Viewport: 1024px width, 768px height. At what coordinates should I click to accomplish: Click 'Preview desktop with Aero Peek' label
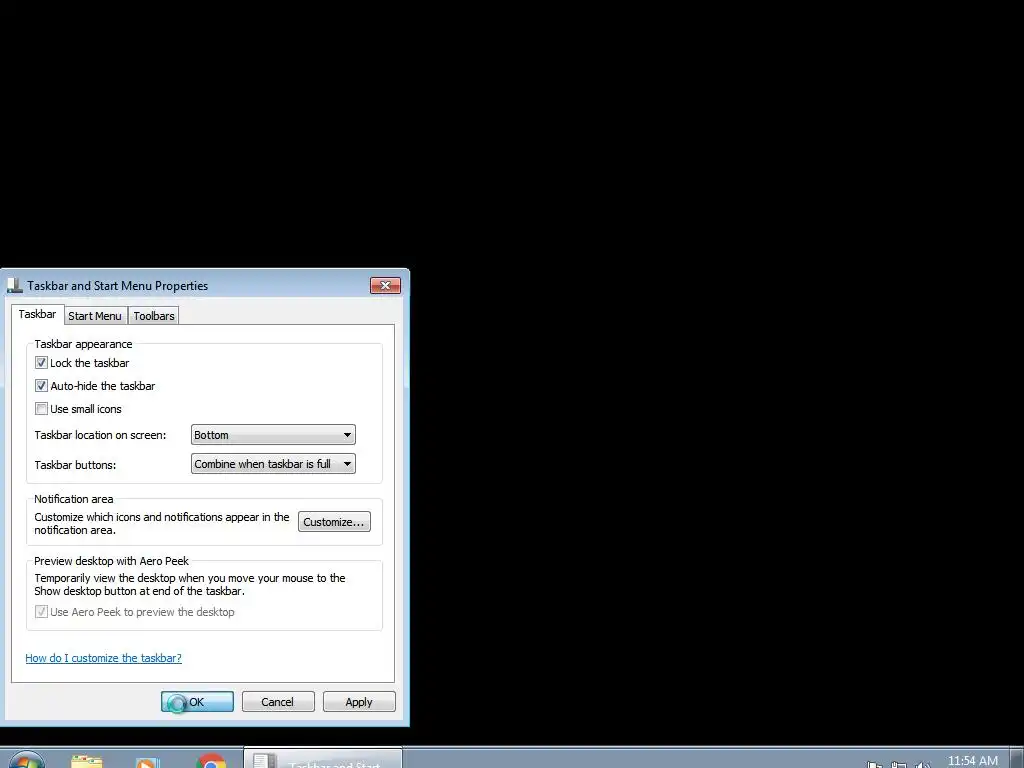click(x=111, y=561)
